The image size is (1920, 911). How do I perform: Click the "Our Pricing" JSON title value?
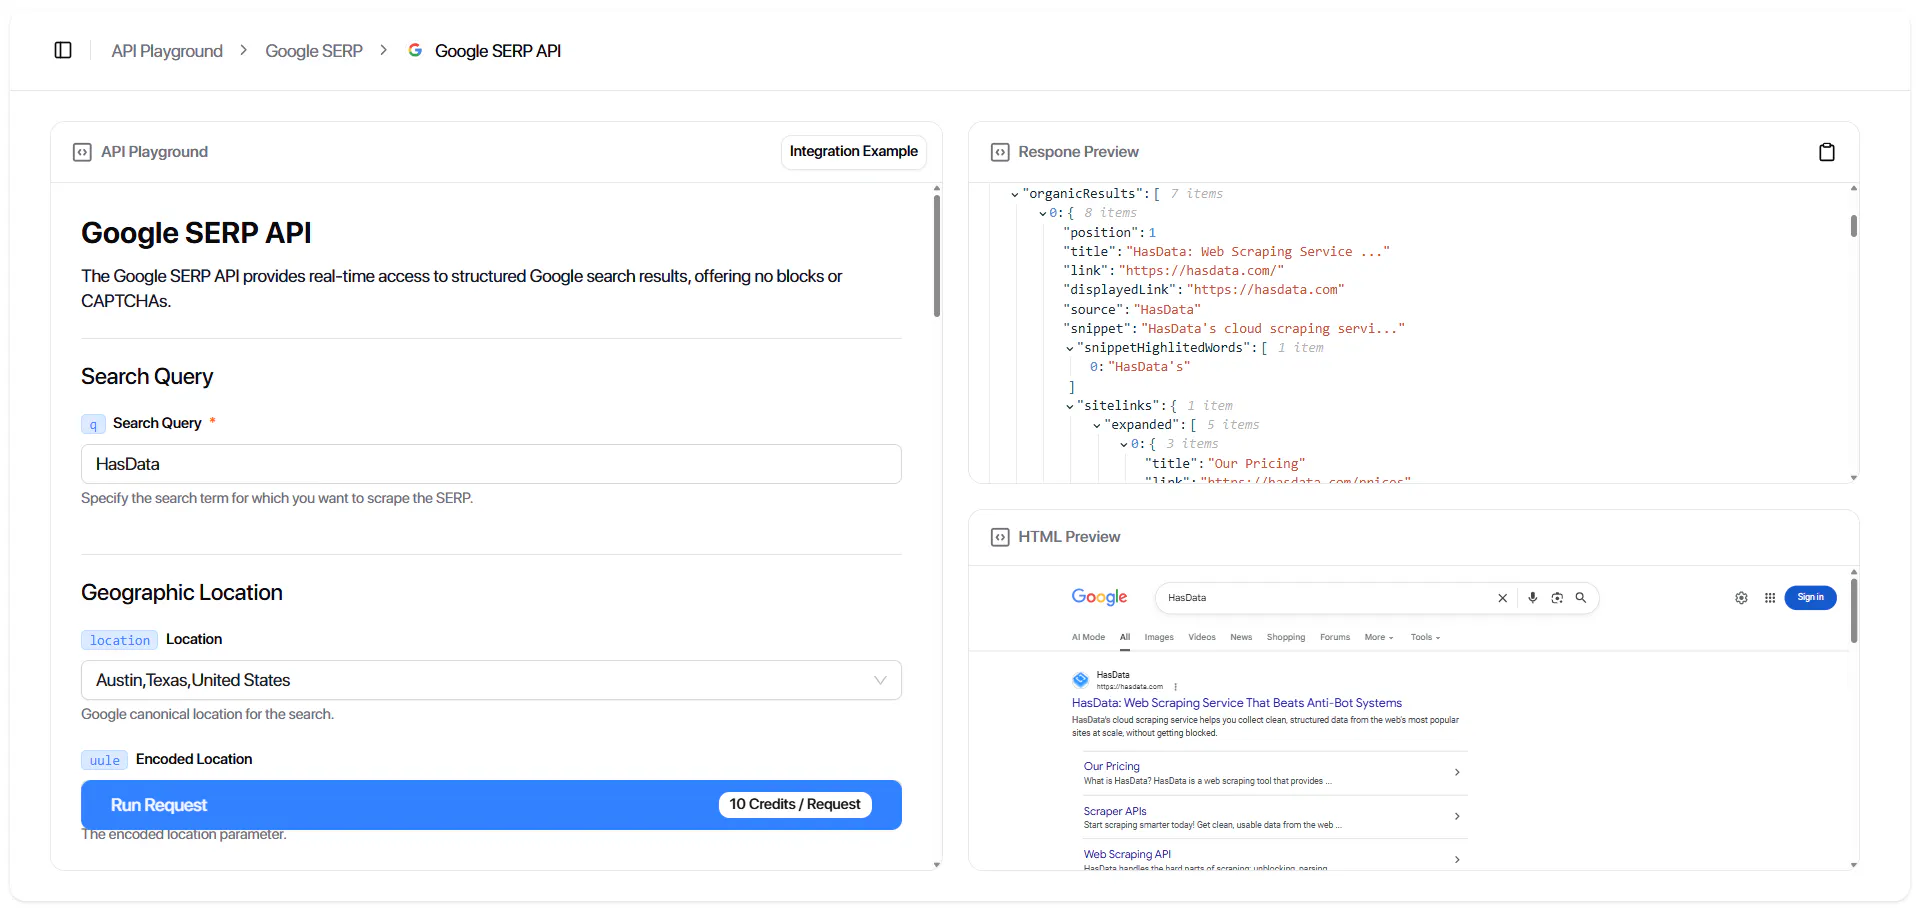click(x=1257, y=463)
